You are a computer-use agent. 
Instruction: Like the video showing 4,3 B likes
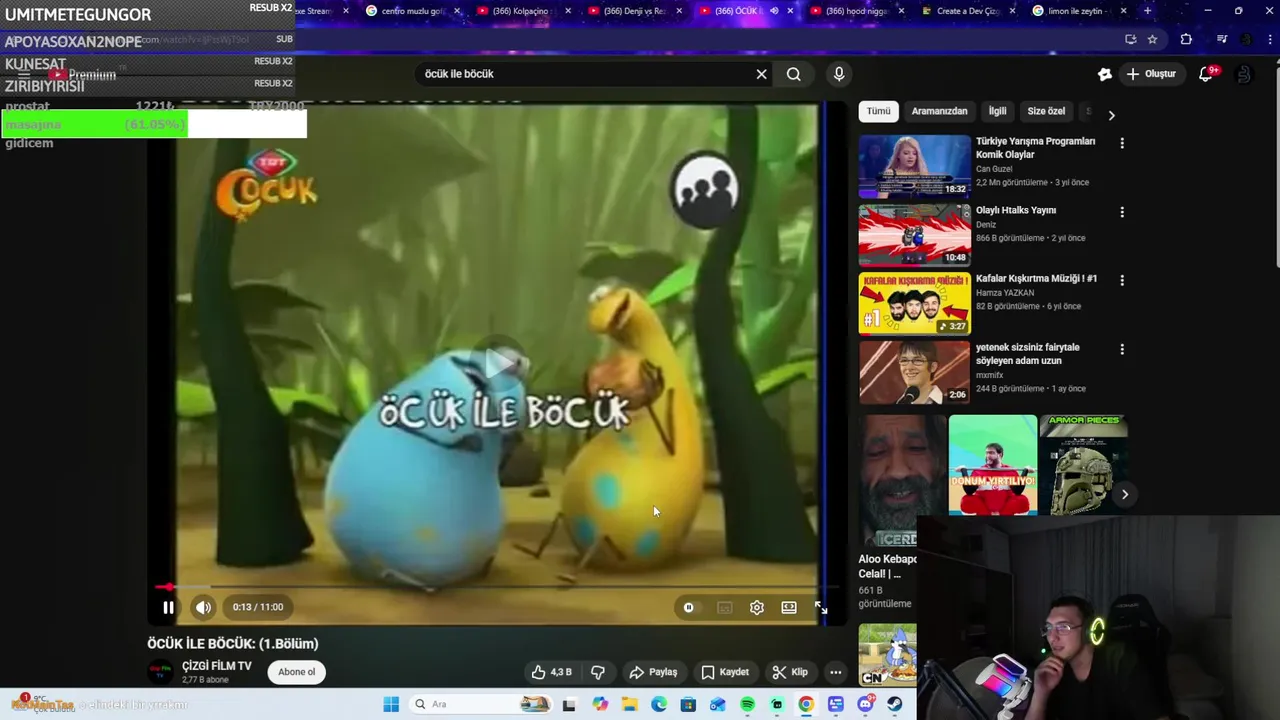(x=552, y=672)
